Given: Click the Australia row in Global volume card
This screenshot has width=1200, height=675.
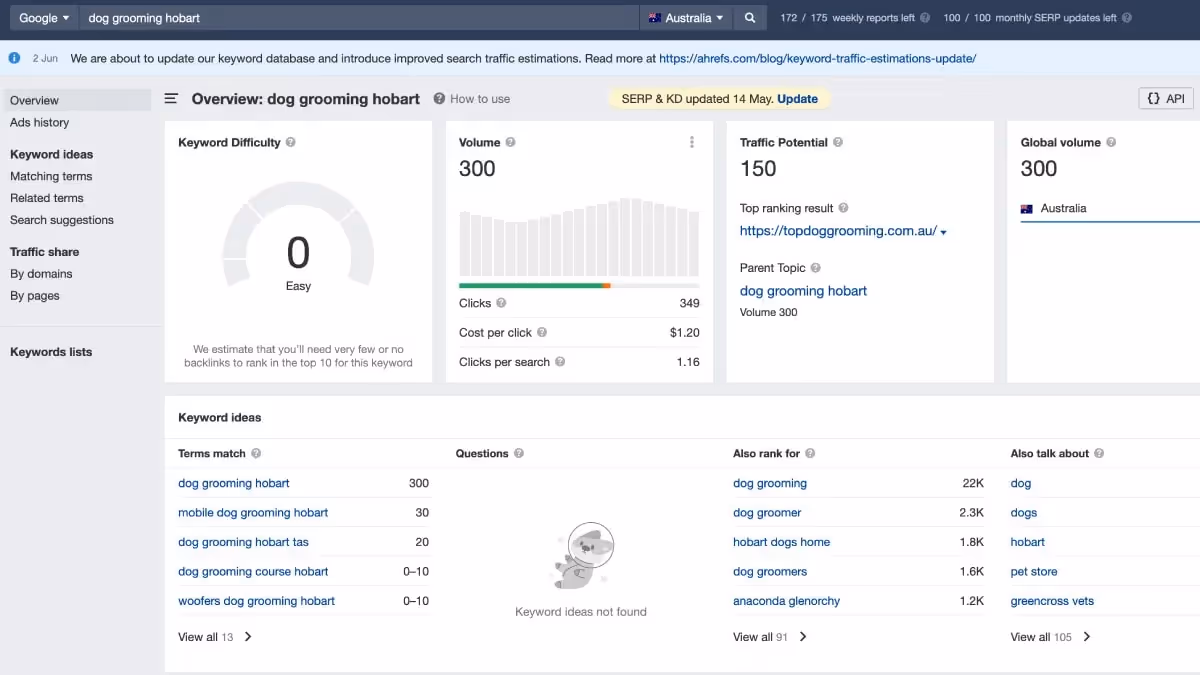Looking at the screenshot, I should pyautogui.click(x=1109, y=208).
